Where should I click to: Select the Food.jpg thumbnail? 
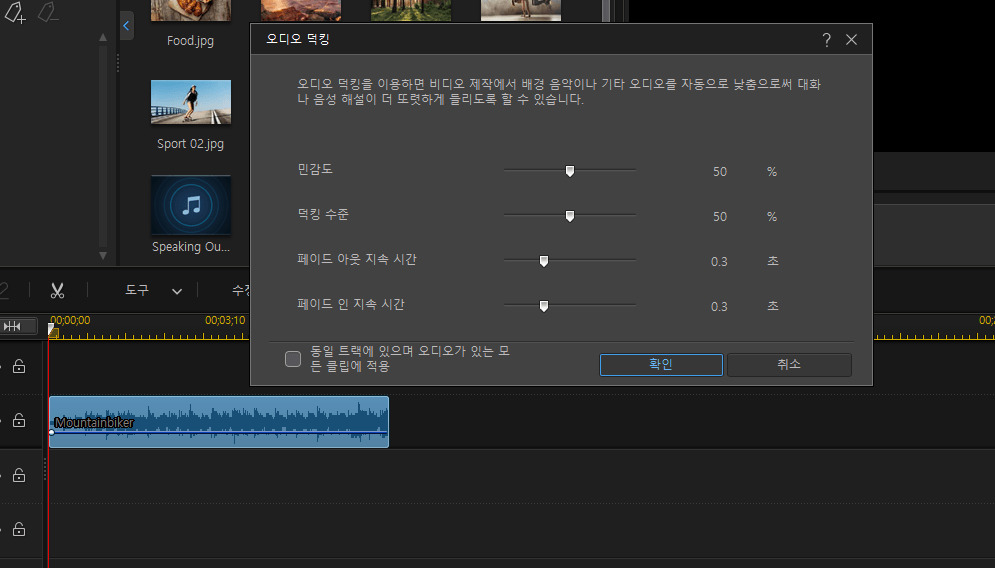coord(190,10)
